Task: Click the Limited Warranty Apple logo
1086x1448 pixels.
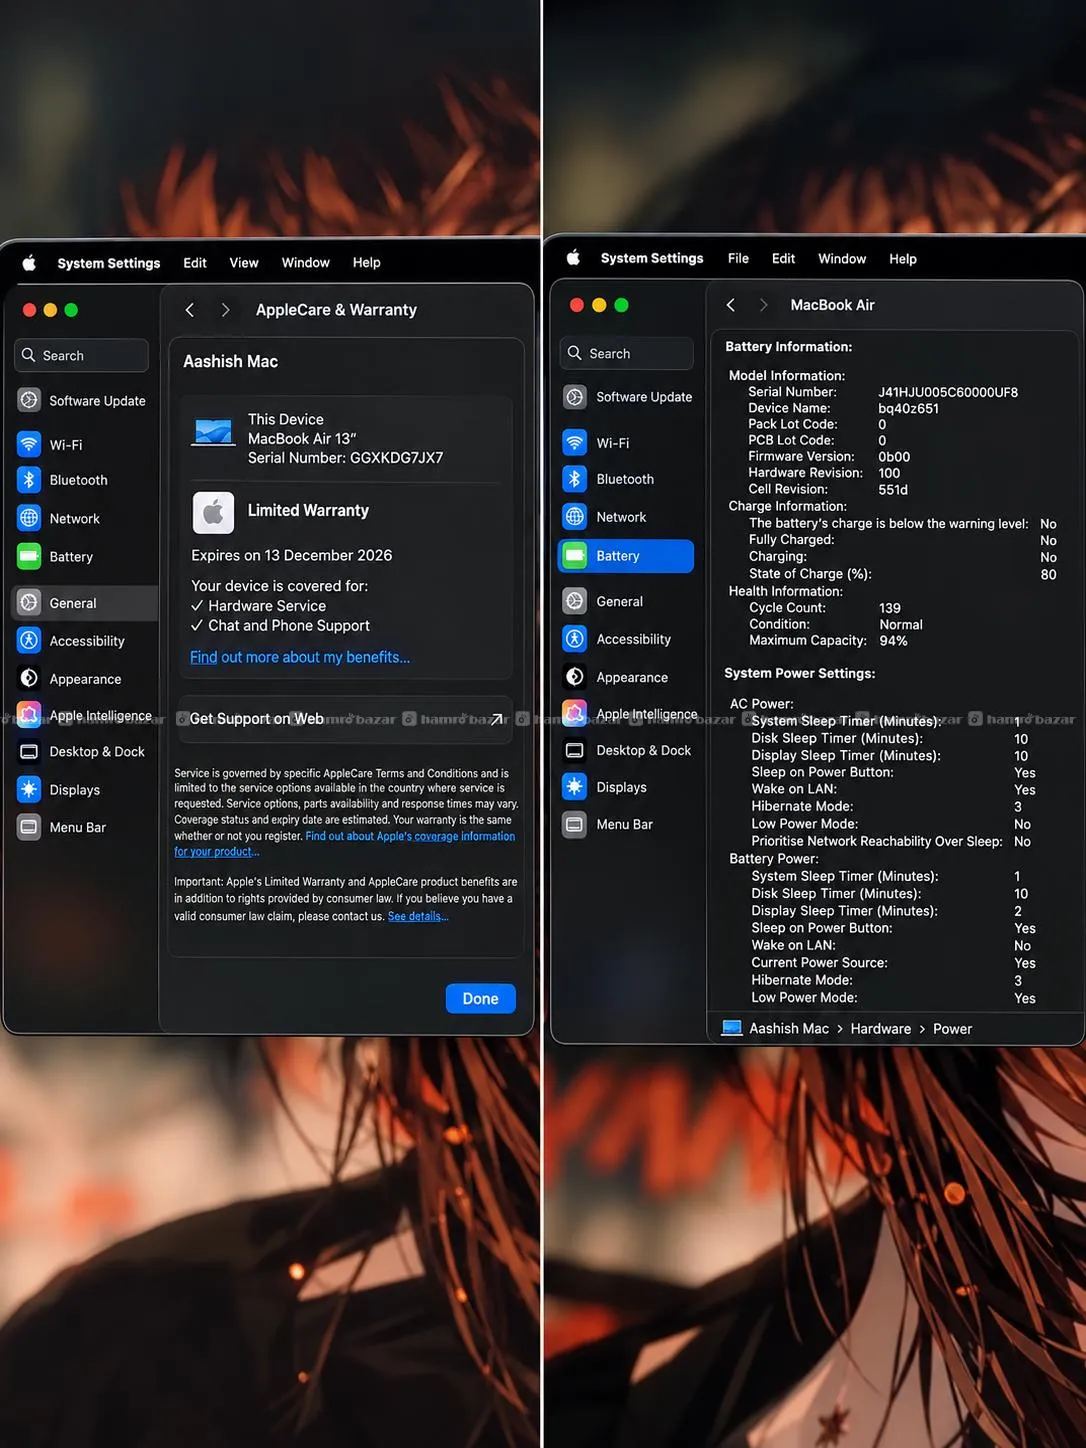Action: coord(213,512)
